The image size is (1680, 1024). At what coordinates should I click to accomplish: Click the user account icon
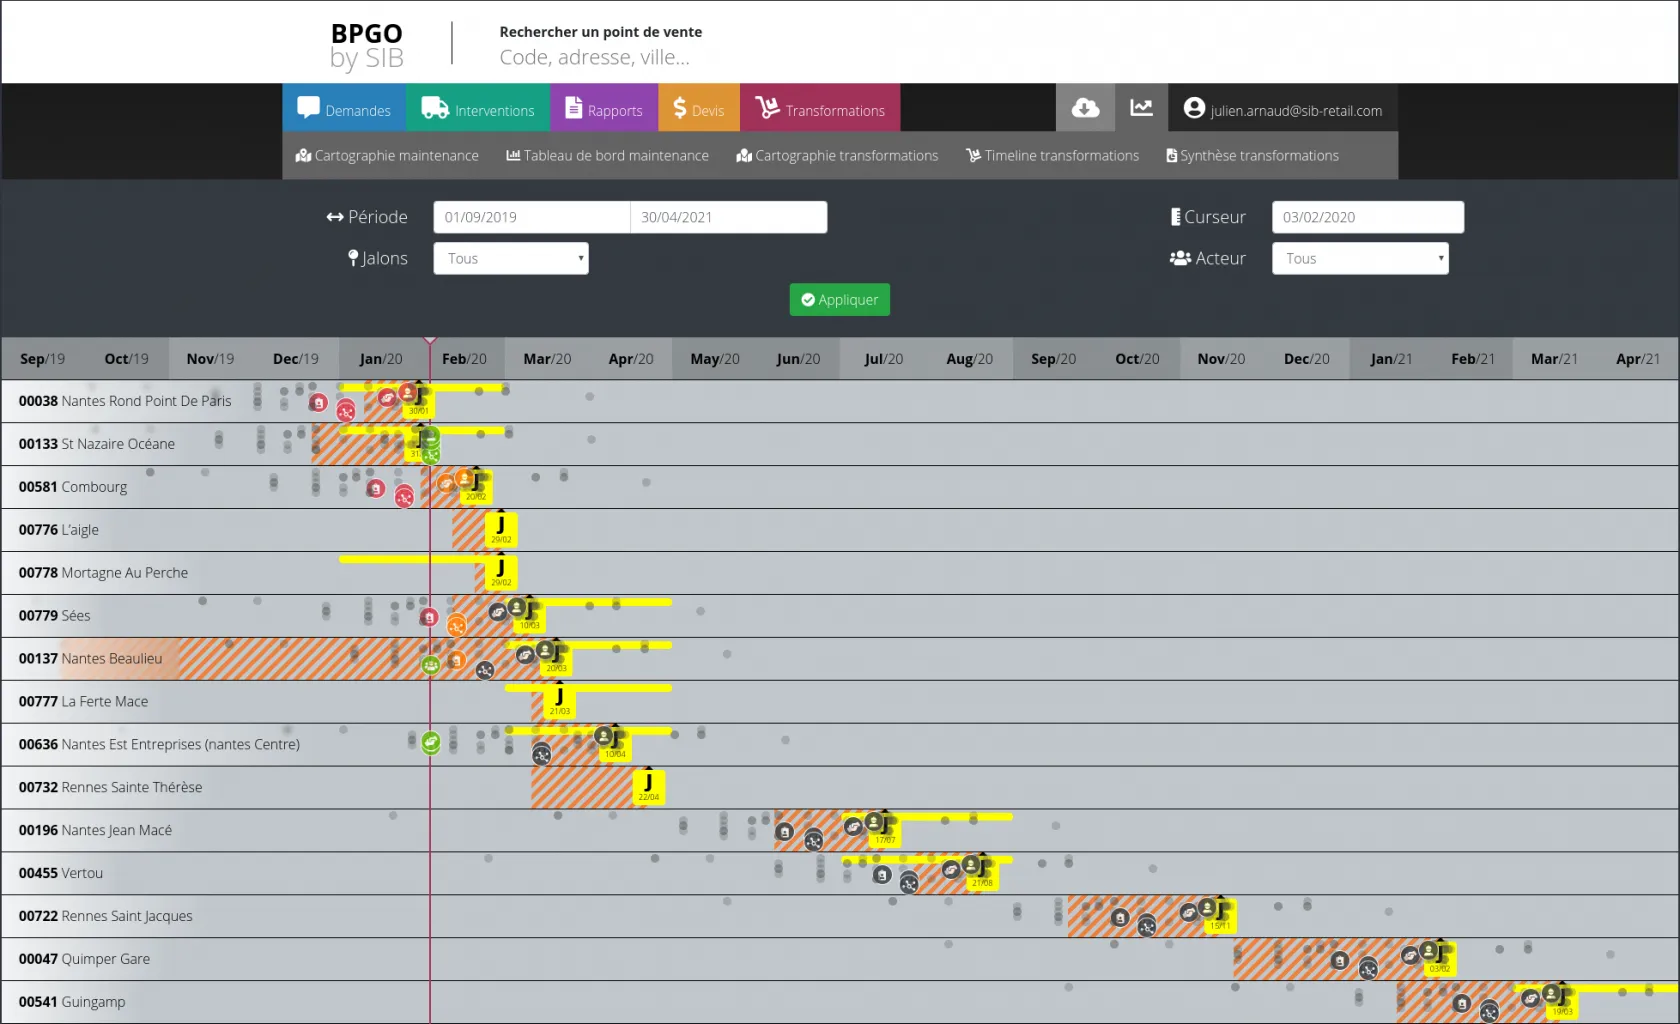click(1194, 108)
